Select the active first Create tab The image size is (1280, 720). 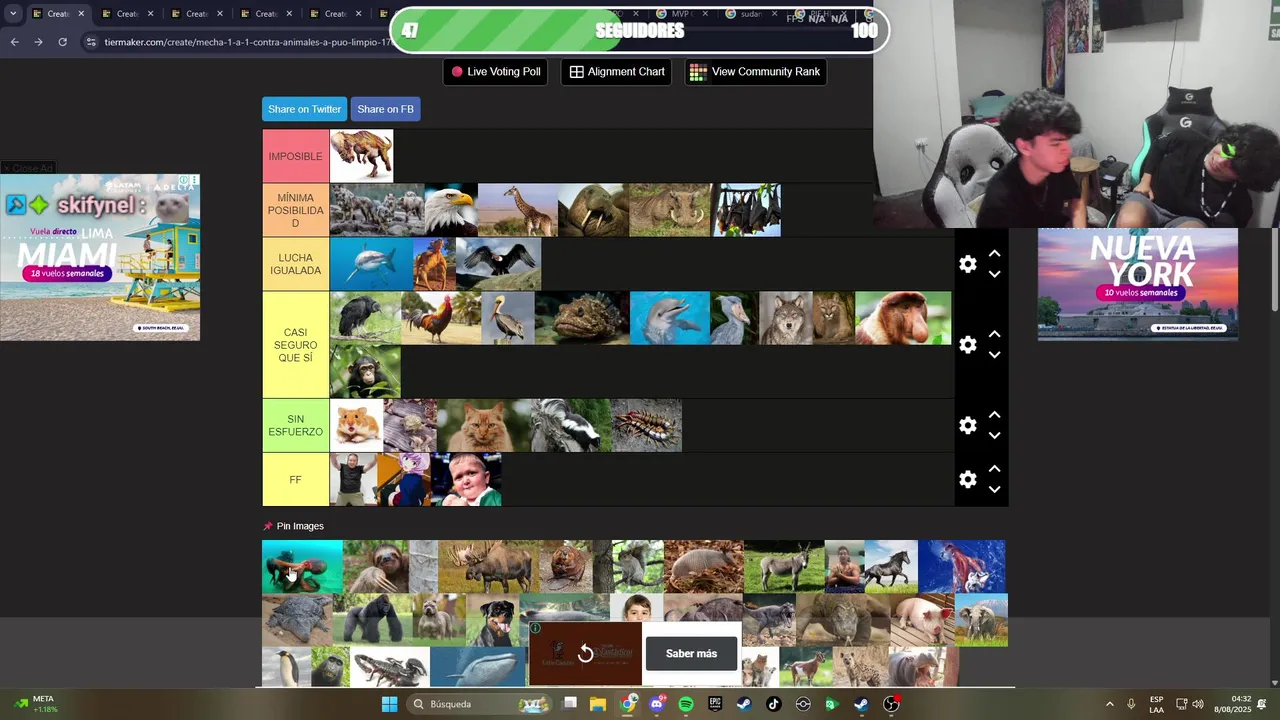(58, 14)
